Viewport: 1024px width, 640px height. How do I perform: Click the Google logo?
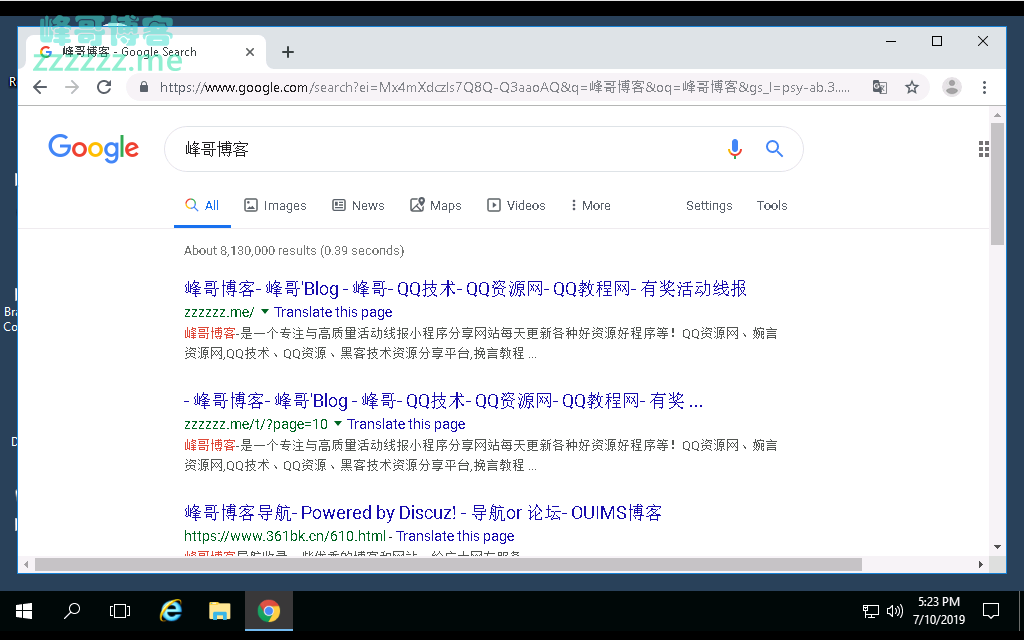[93, 148]
